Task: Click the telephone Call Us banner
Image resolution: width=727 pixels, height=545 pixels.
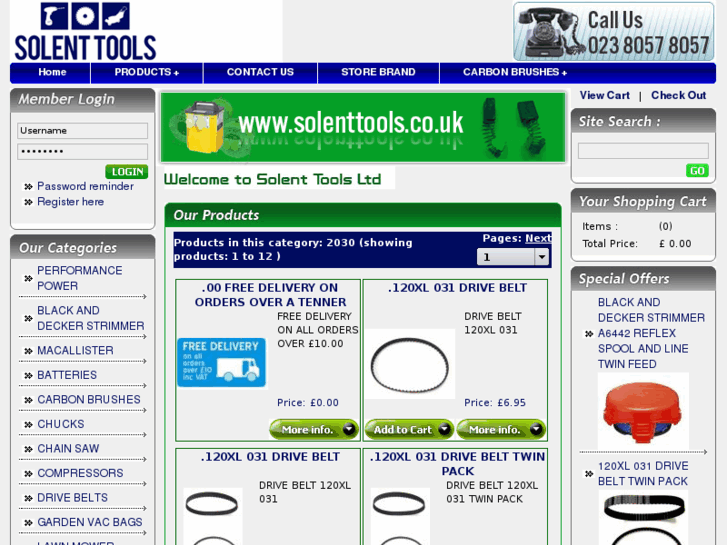Action: click(x=614, y=32)
